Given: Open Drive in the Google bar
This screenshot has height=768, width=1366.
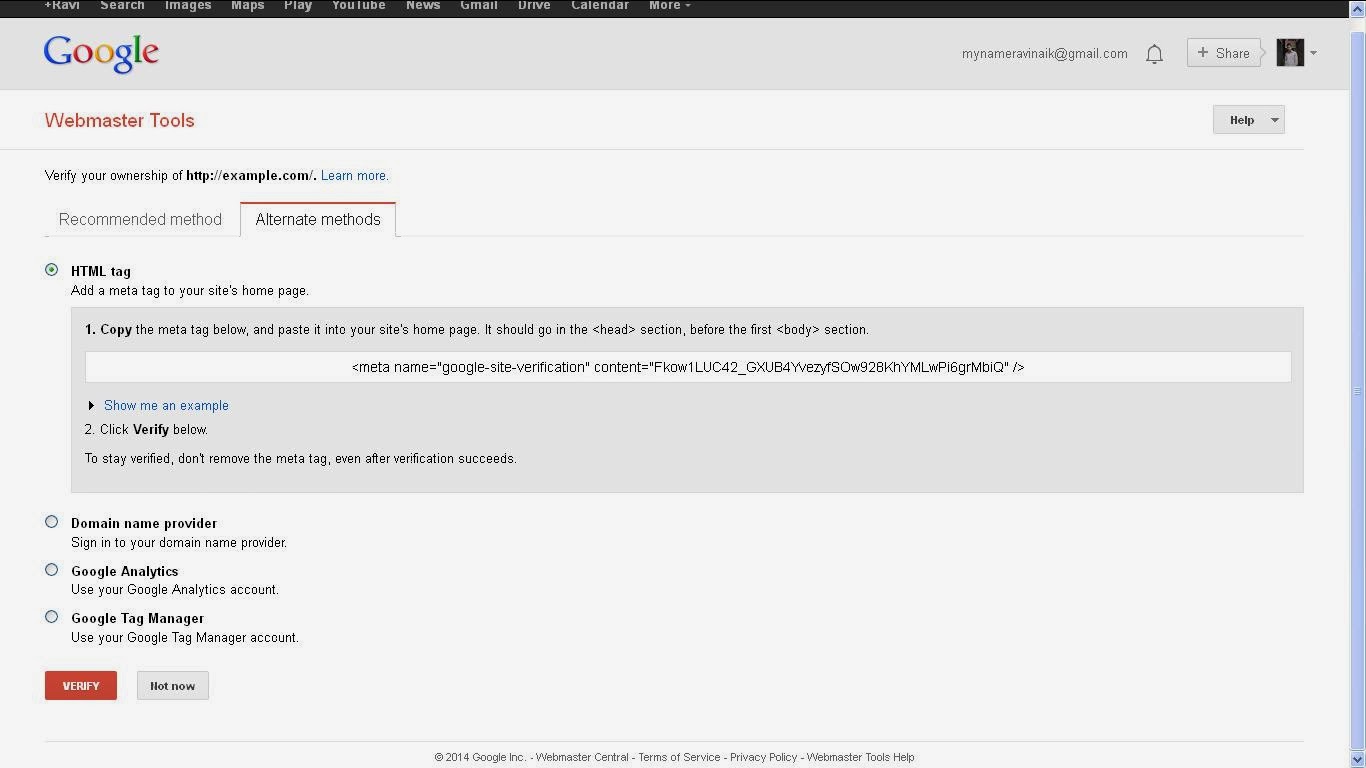Looking at the screenshot, I should pos(534,6).
